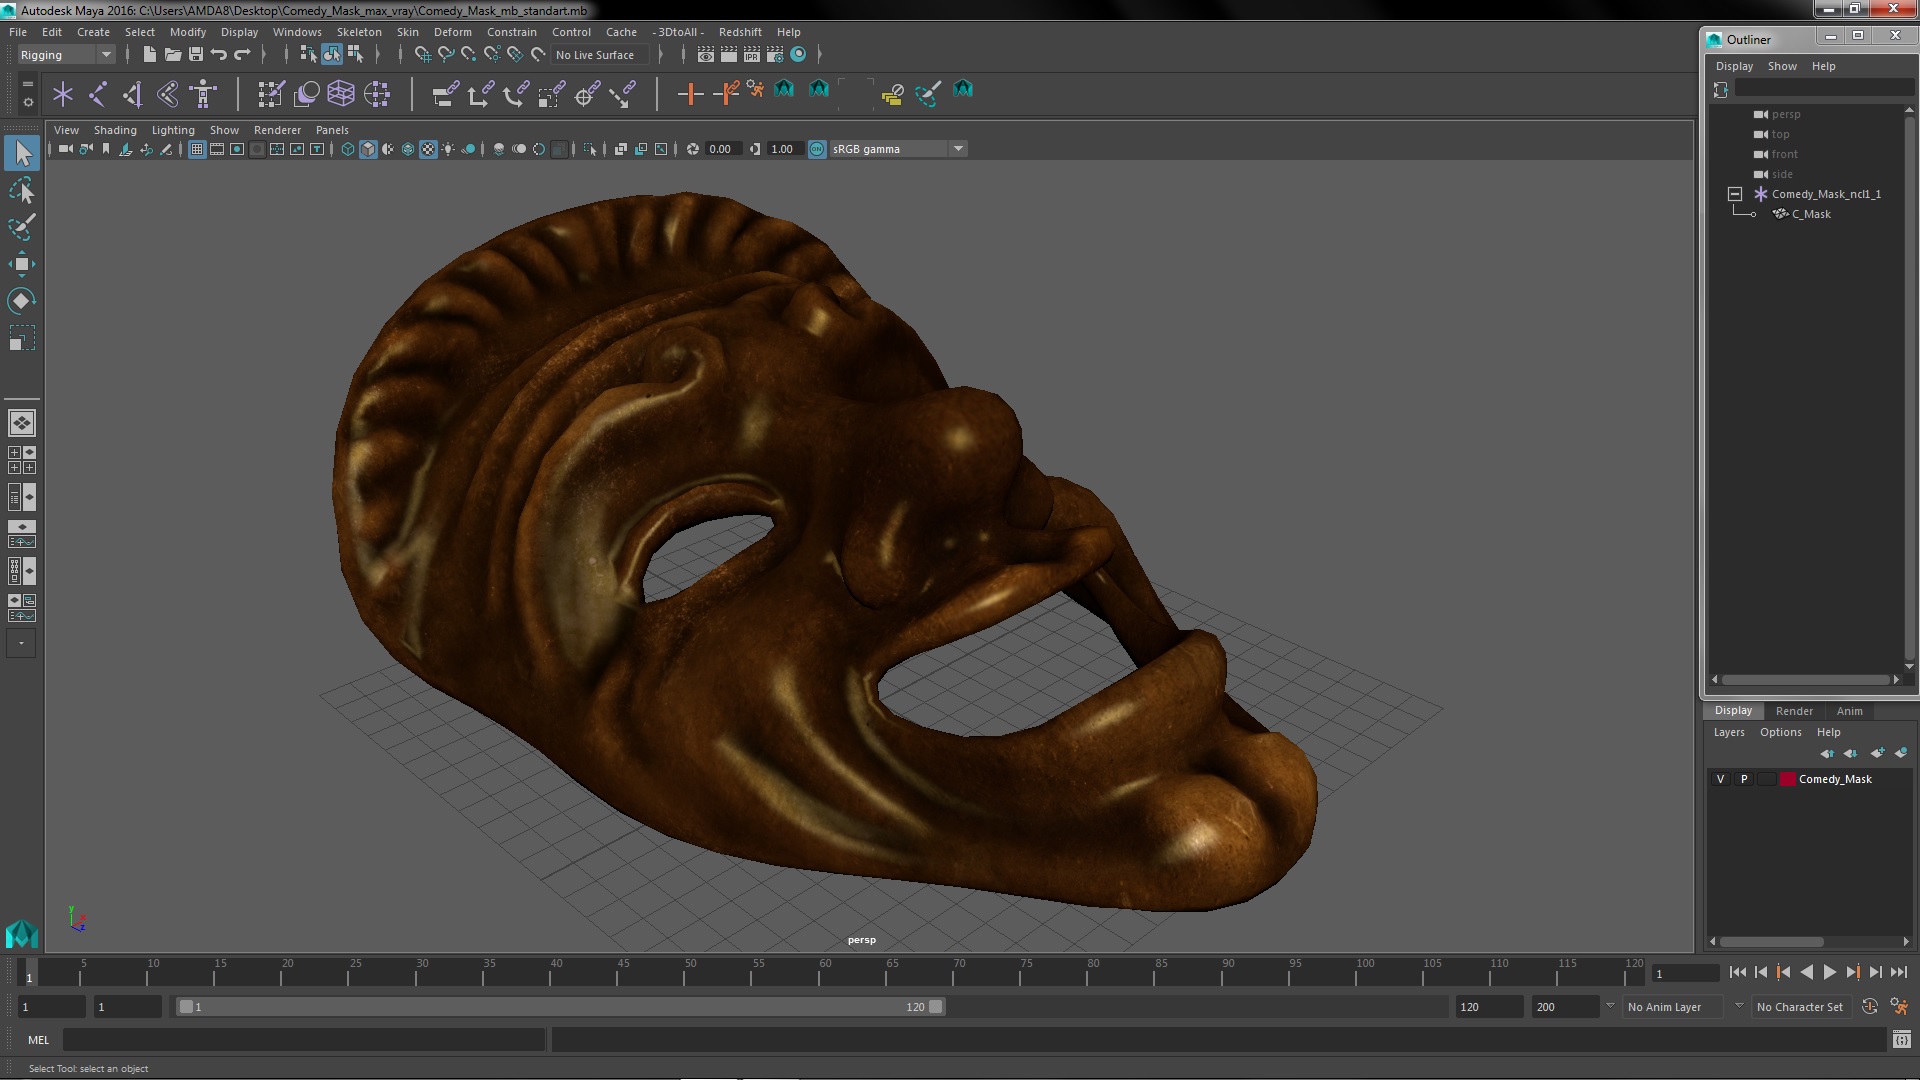The image size is (1920, 1080).
Task: Open the sRGB gamma color space dropdown
Action: pyautogui.click(x=957, y=149)
